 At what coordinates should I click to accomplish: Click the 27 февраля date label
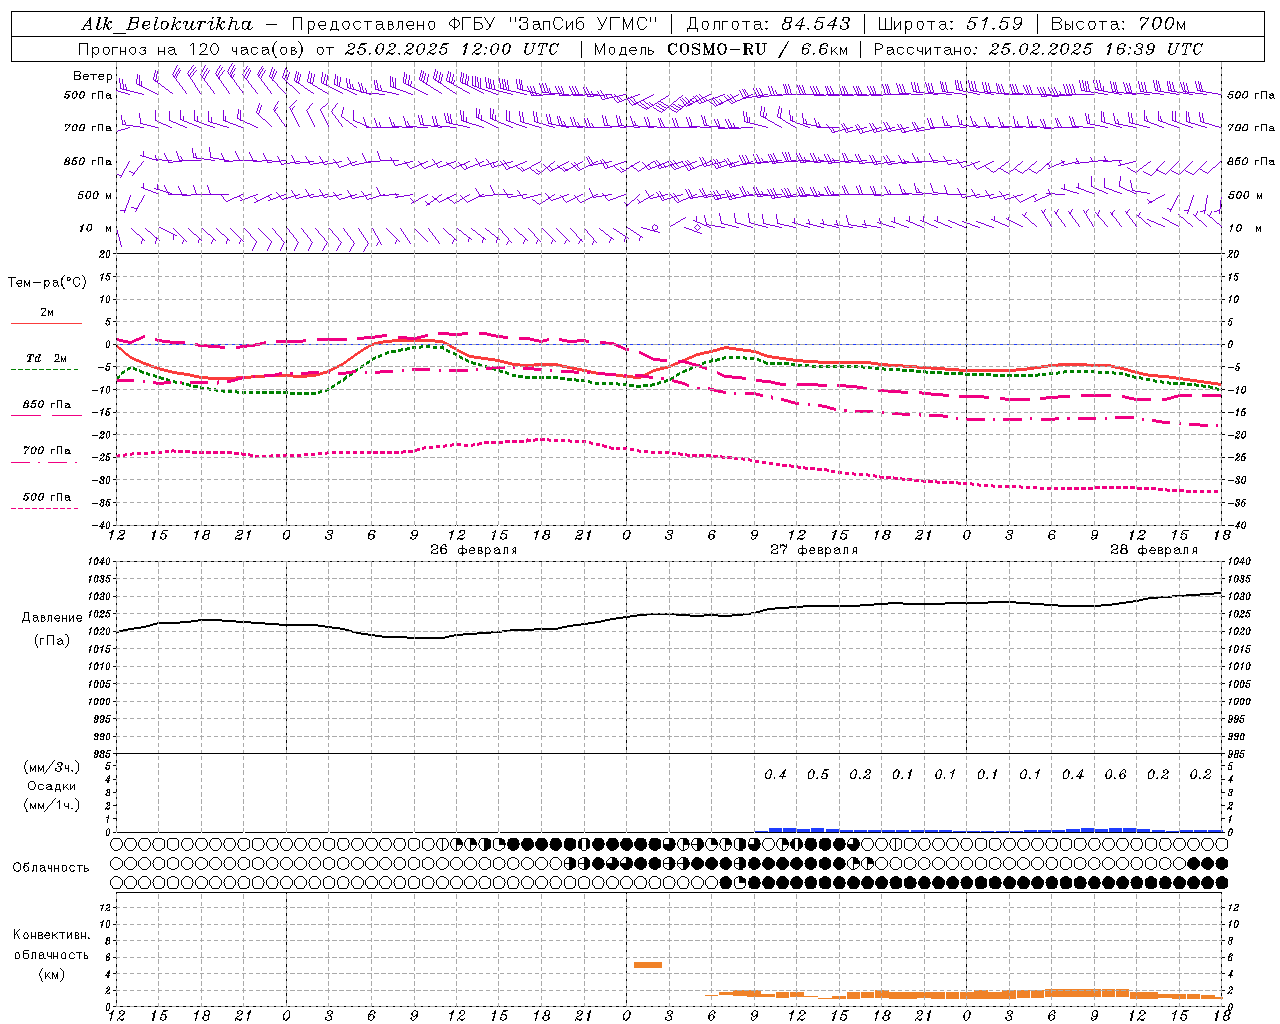click(x=814, y=549)
